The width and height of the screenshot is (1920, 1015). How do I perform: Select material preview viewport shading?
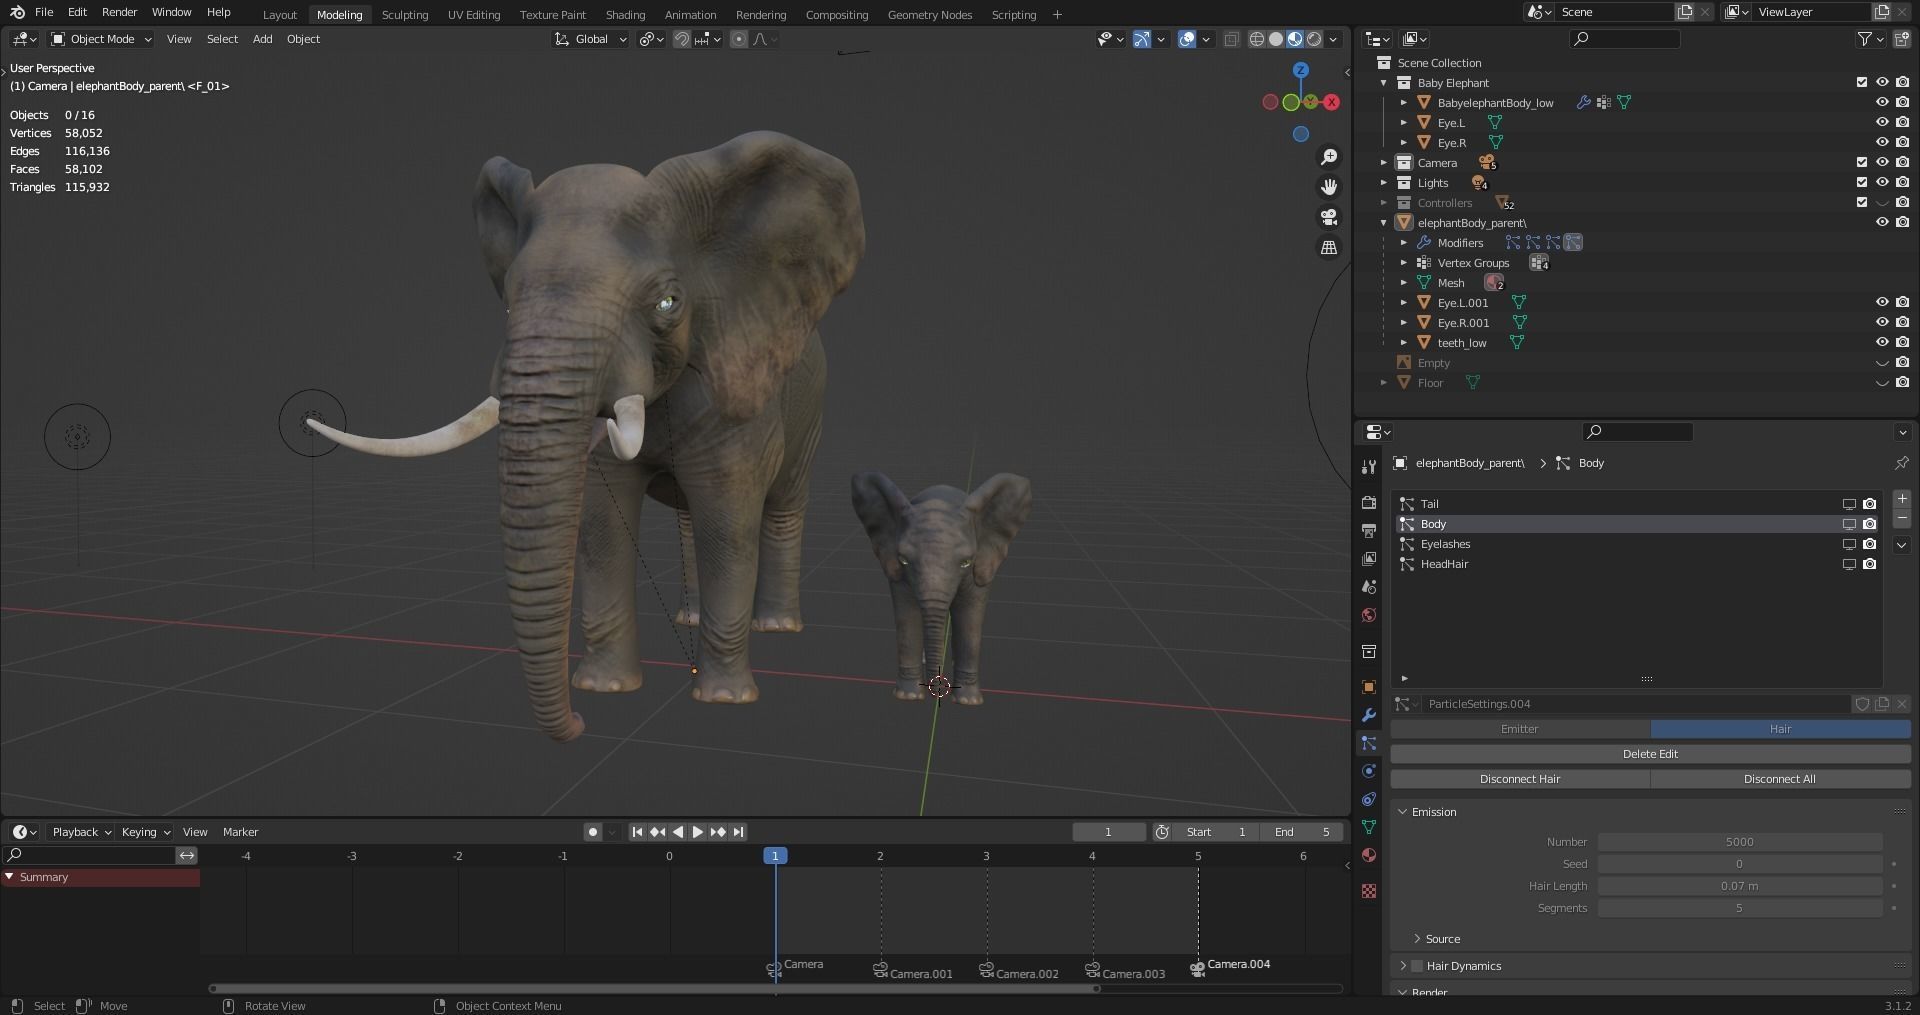point(1295,39)
